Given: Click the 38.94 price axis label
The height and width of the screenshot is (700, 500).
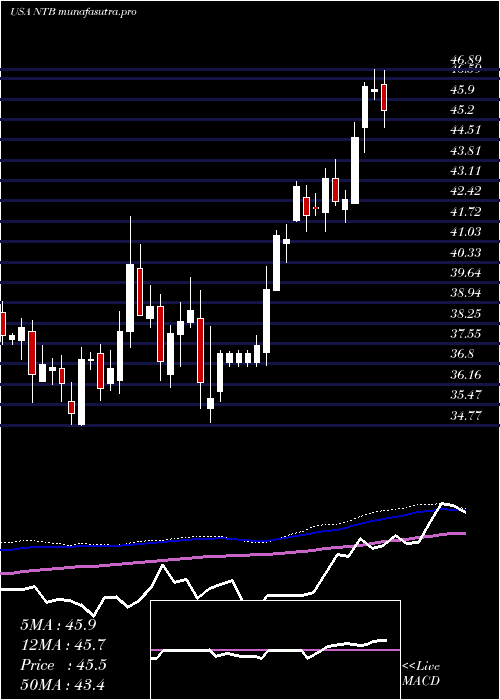Looking at the screenshot, I should 466,293.
